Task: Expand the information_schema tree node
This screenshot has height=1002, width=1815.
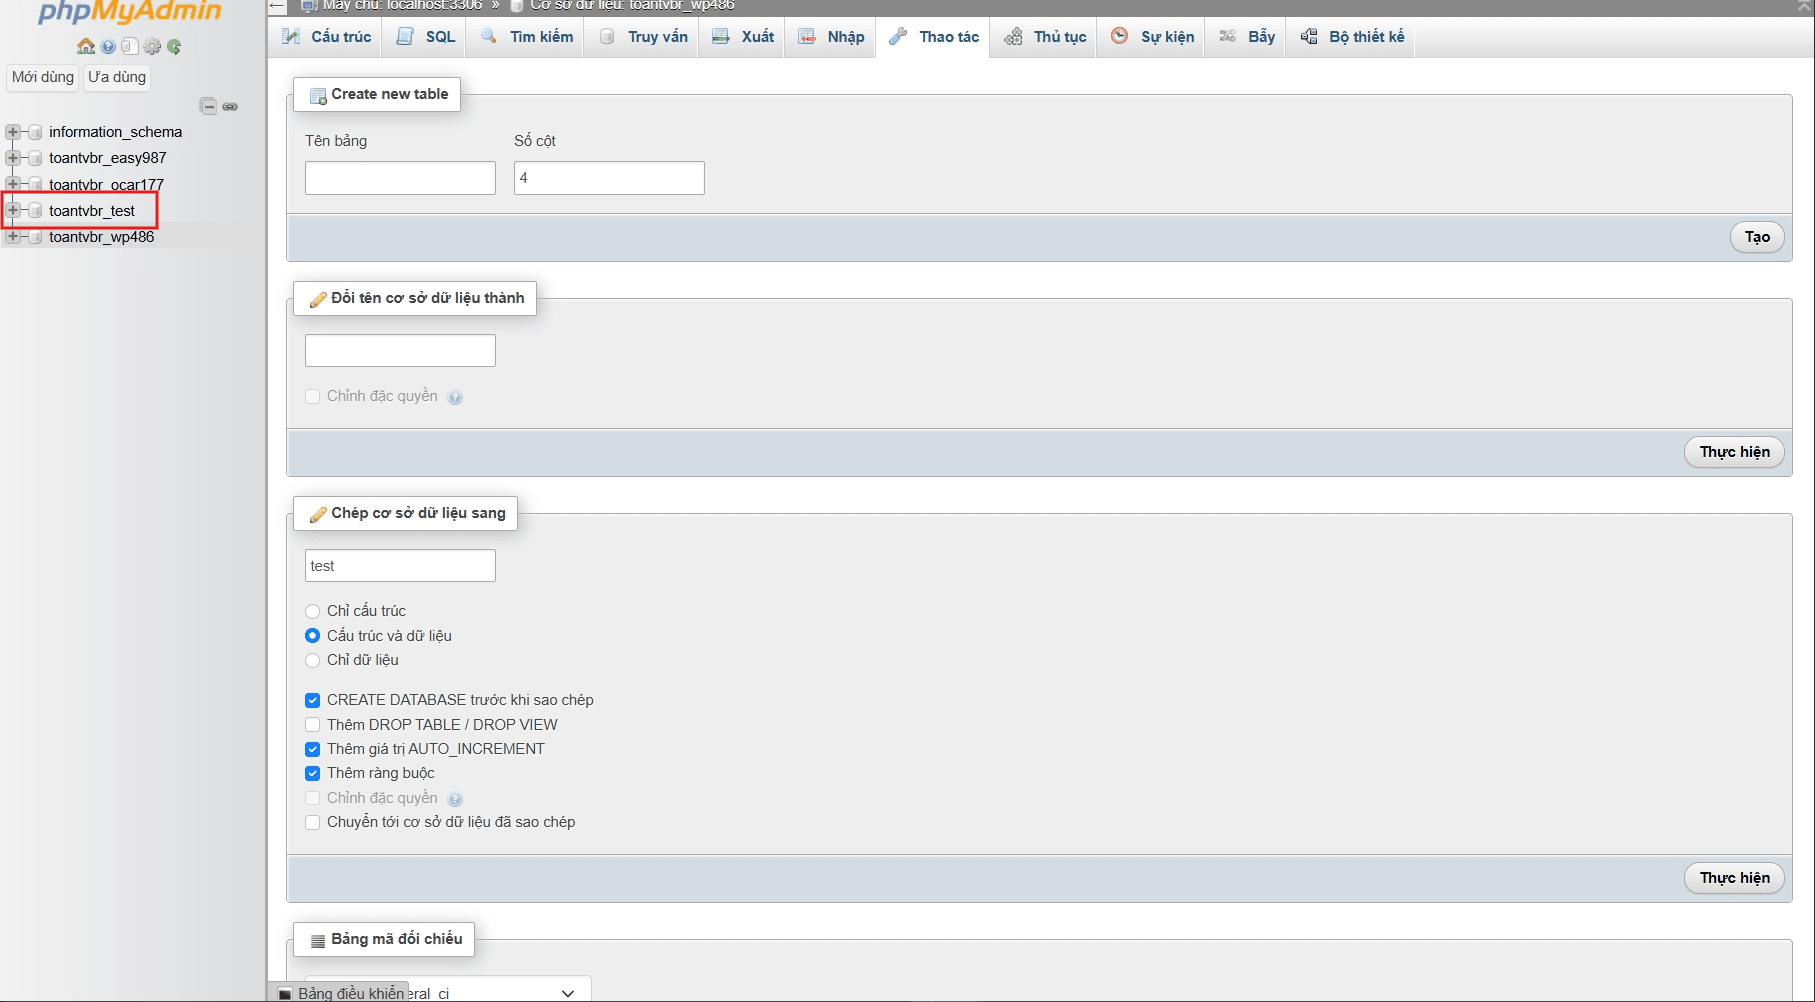Action: coord(13,131)
